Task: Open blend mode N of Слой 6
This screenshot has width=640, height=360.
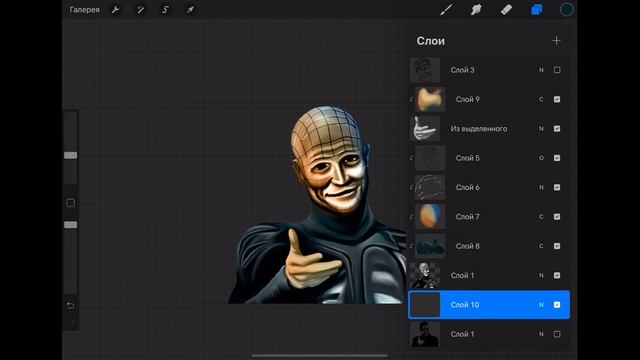Action: 541,187
